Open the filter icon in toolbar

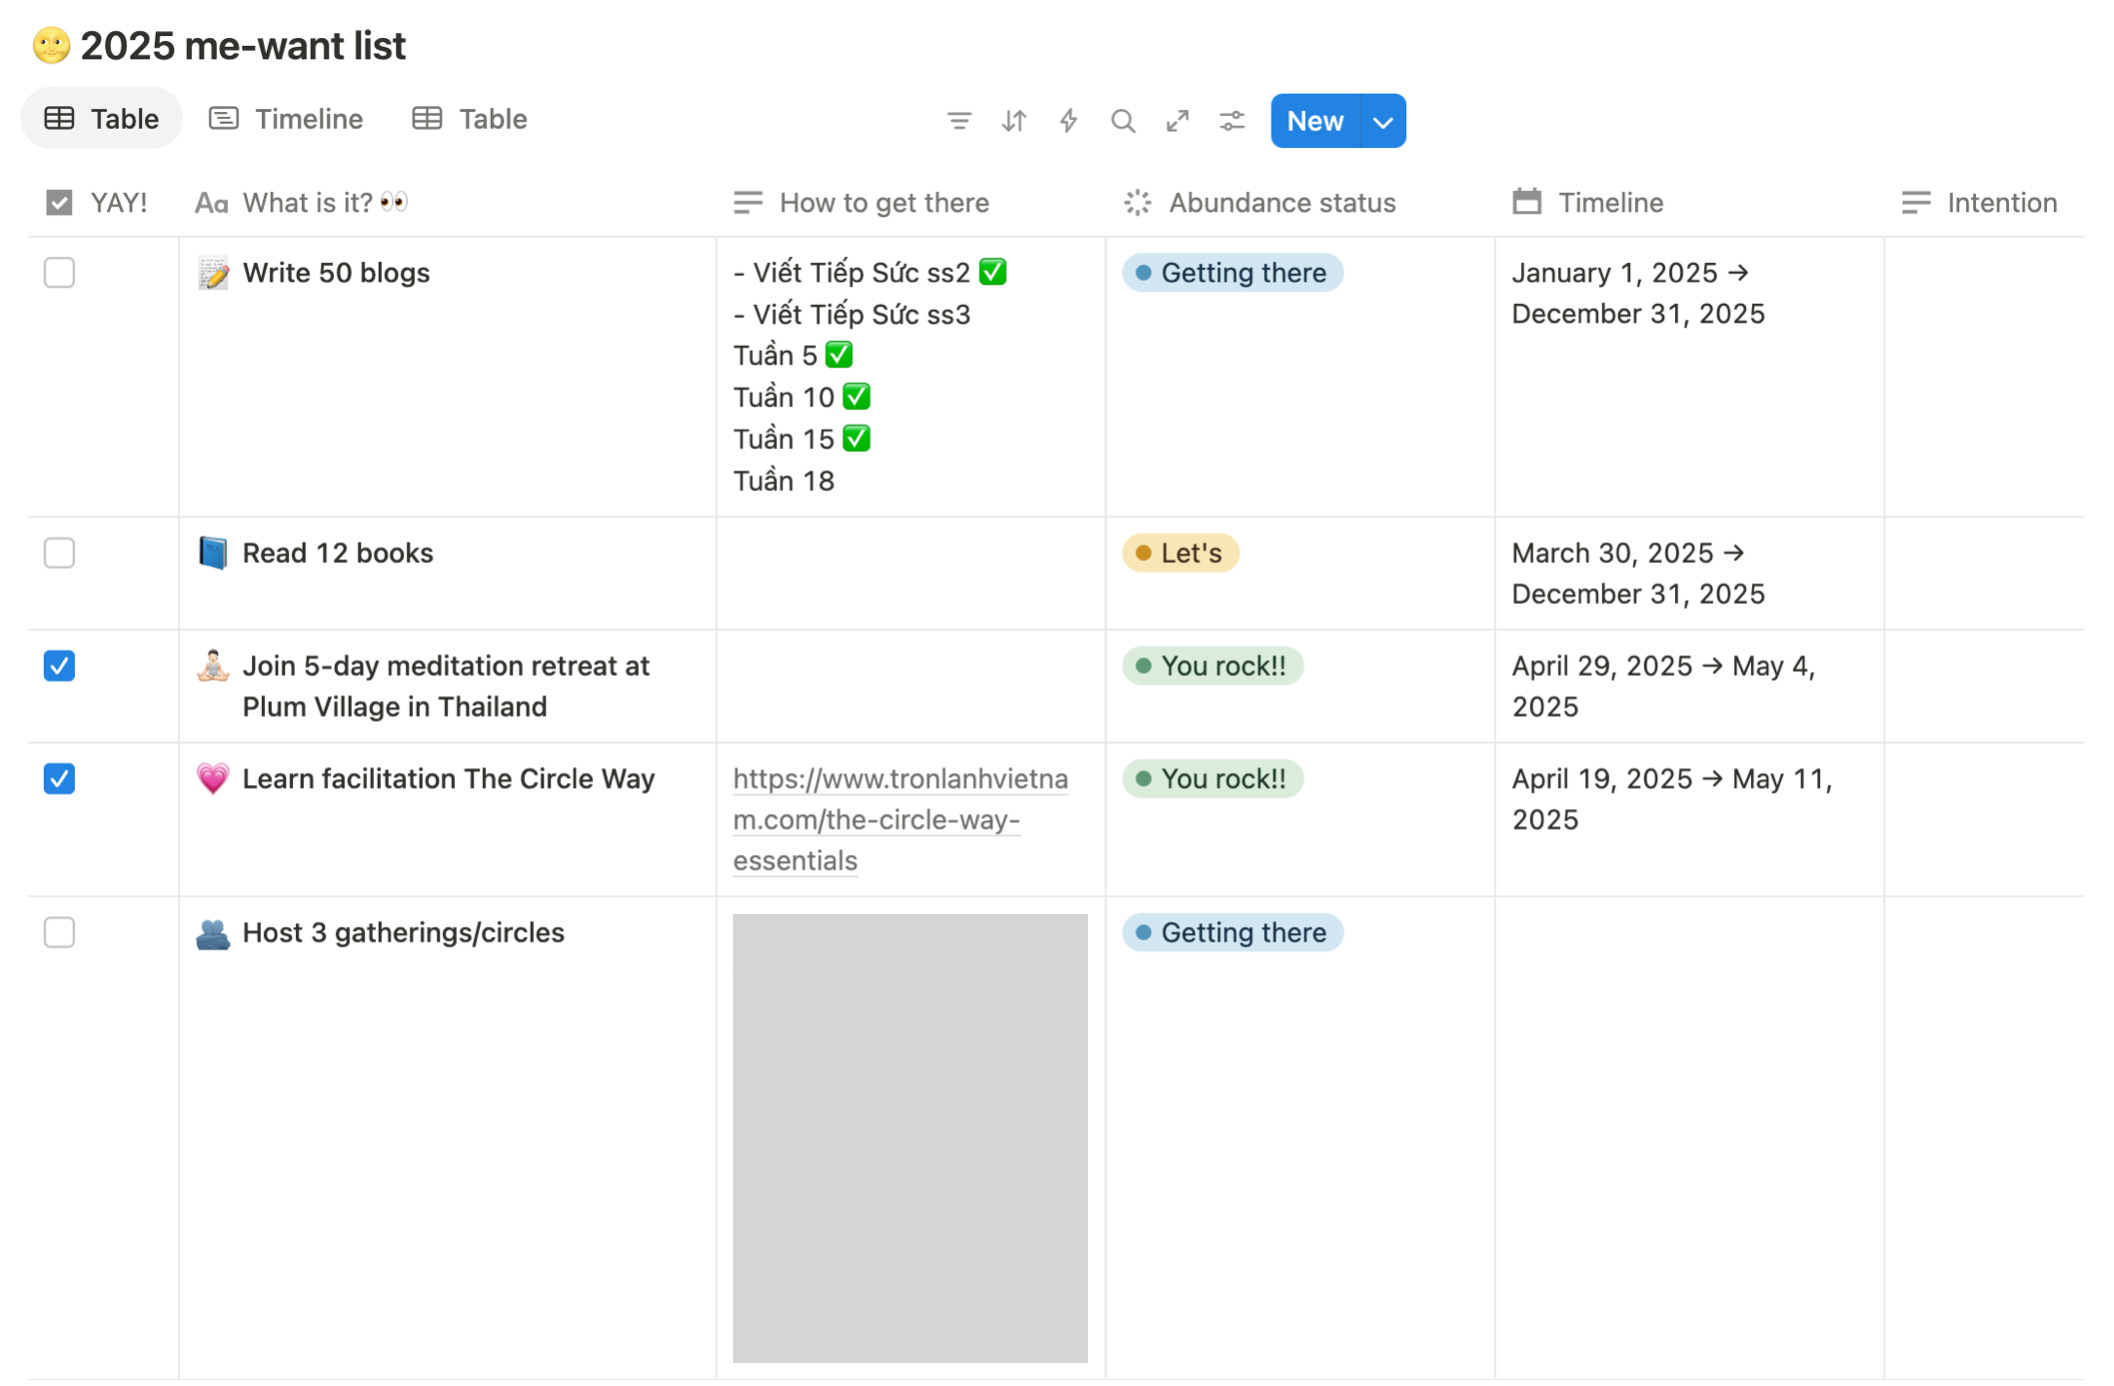tap(958, 121)
